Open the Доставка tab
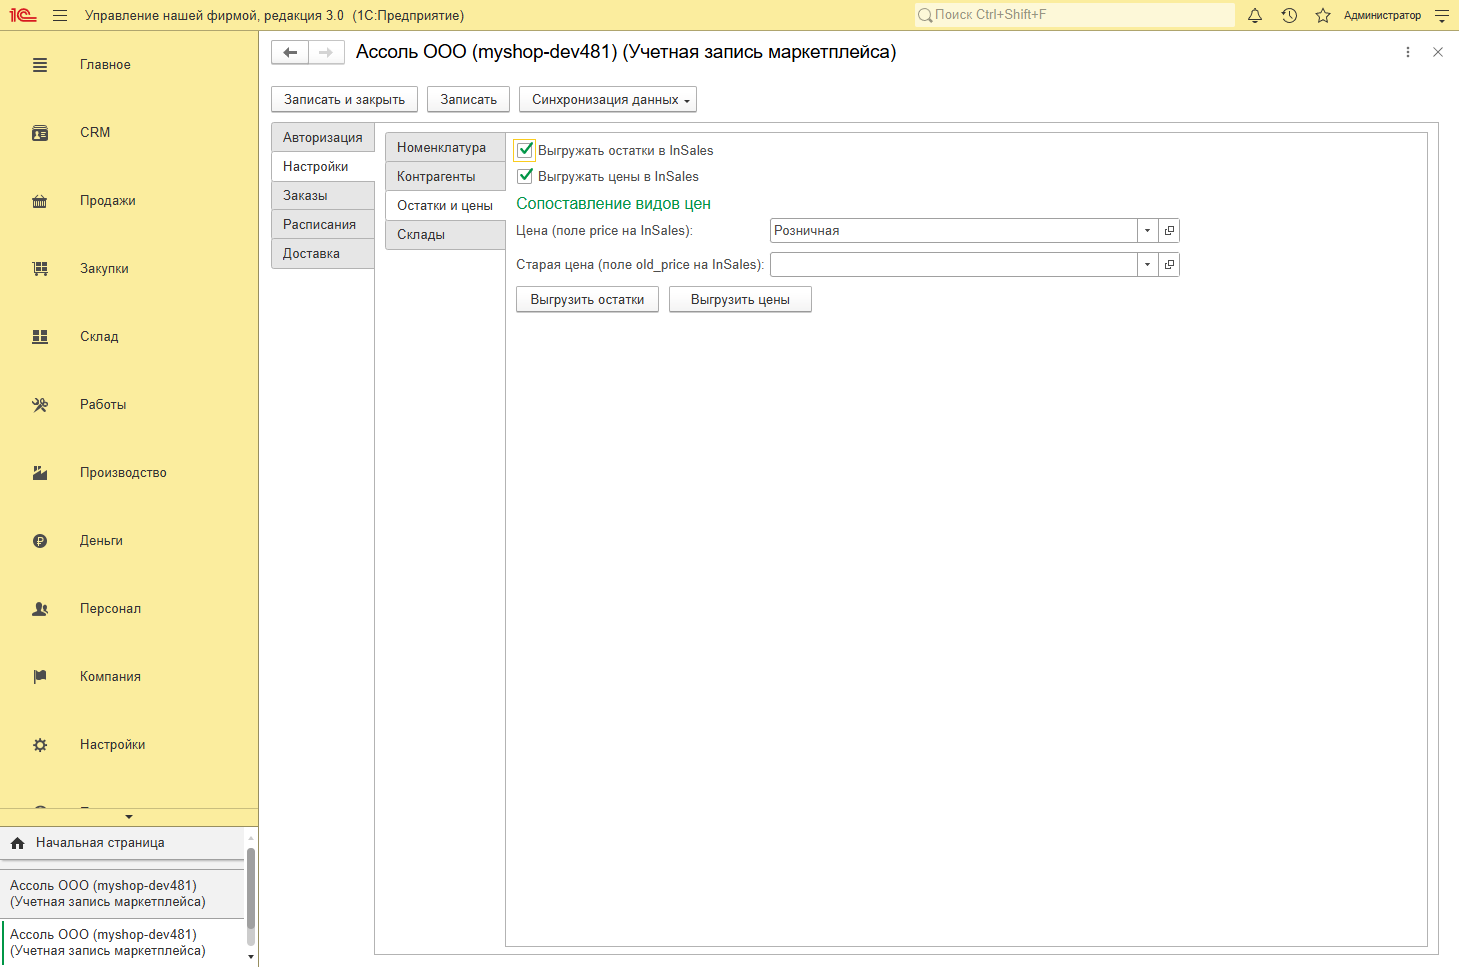 point(323,254)
